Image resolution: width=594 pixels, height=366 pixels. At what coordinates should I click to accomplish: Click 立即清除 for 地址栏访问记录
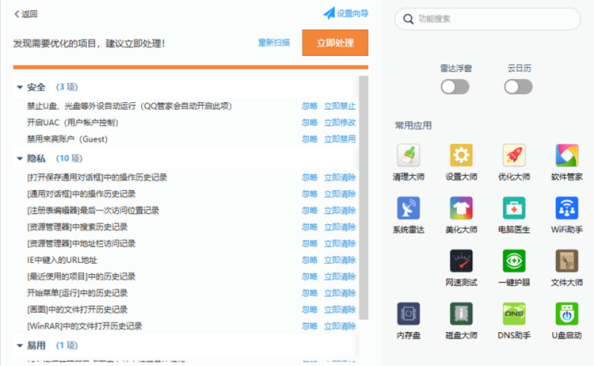pos(340,244)
